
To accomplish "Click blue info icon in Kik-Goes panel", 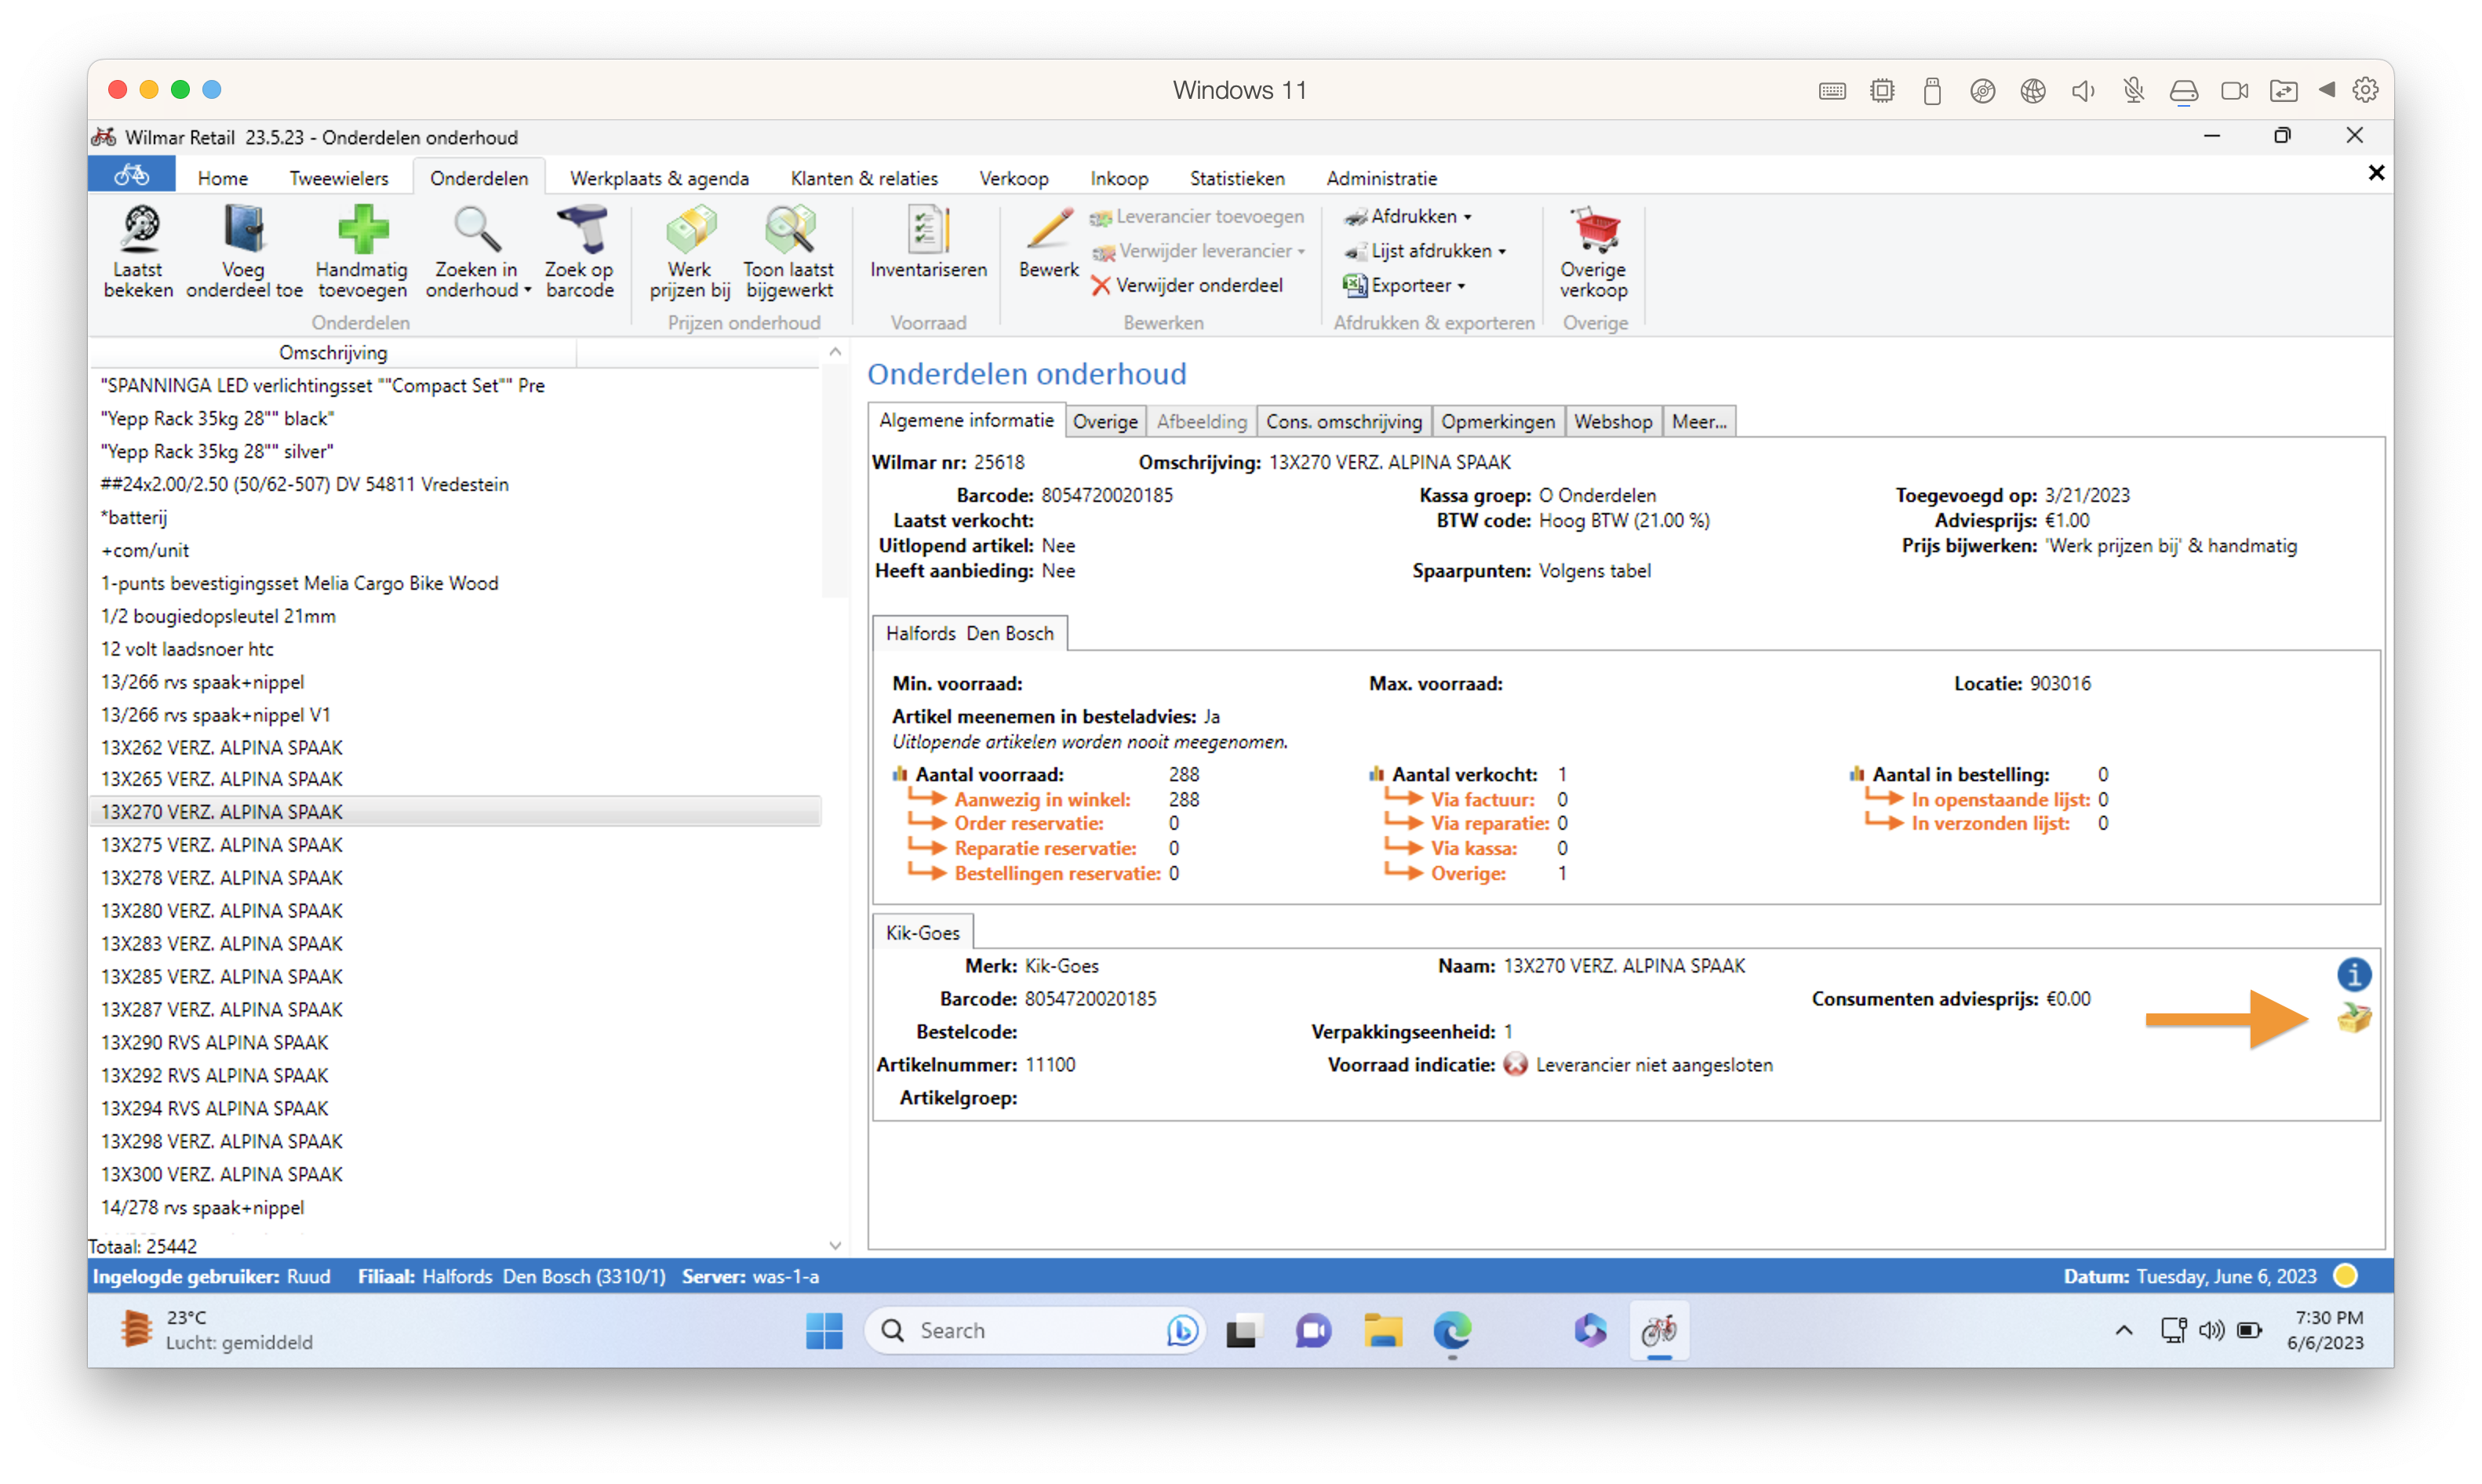I will 2353,973.
